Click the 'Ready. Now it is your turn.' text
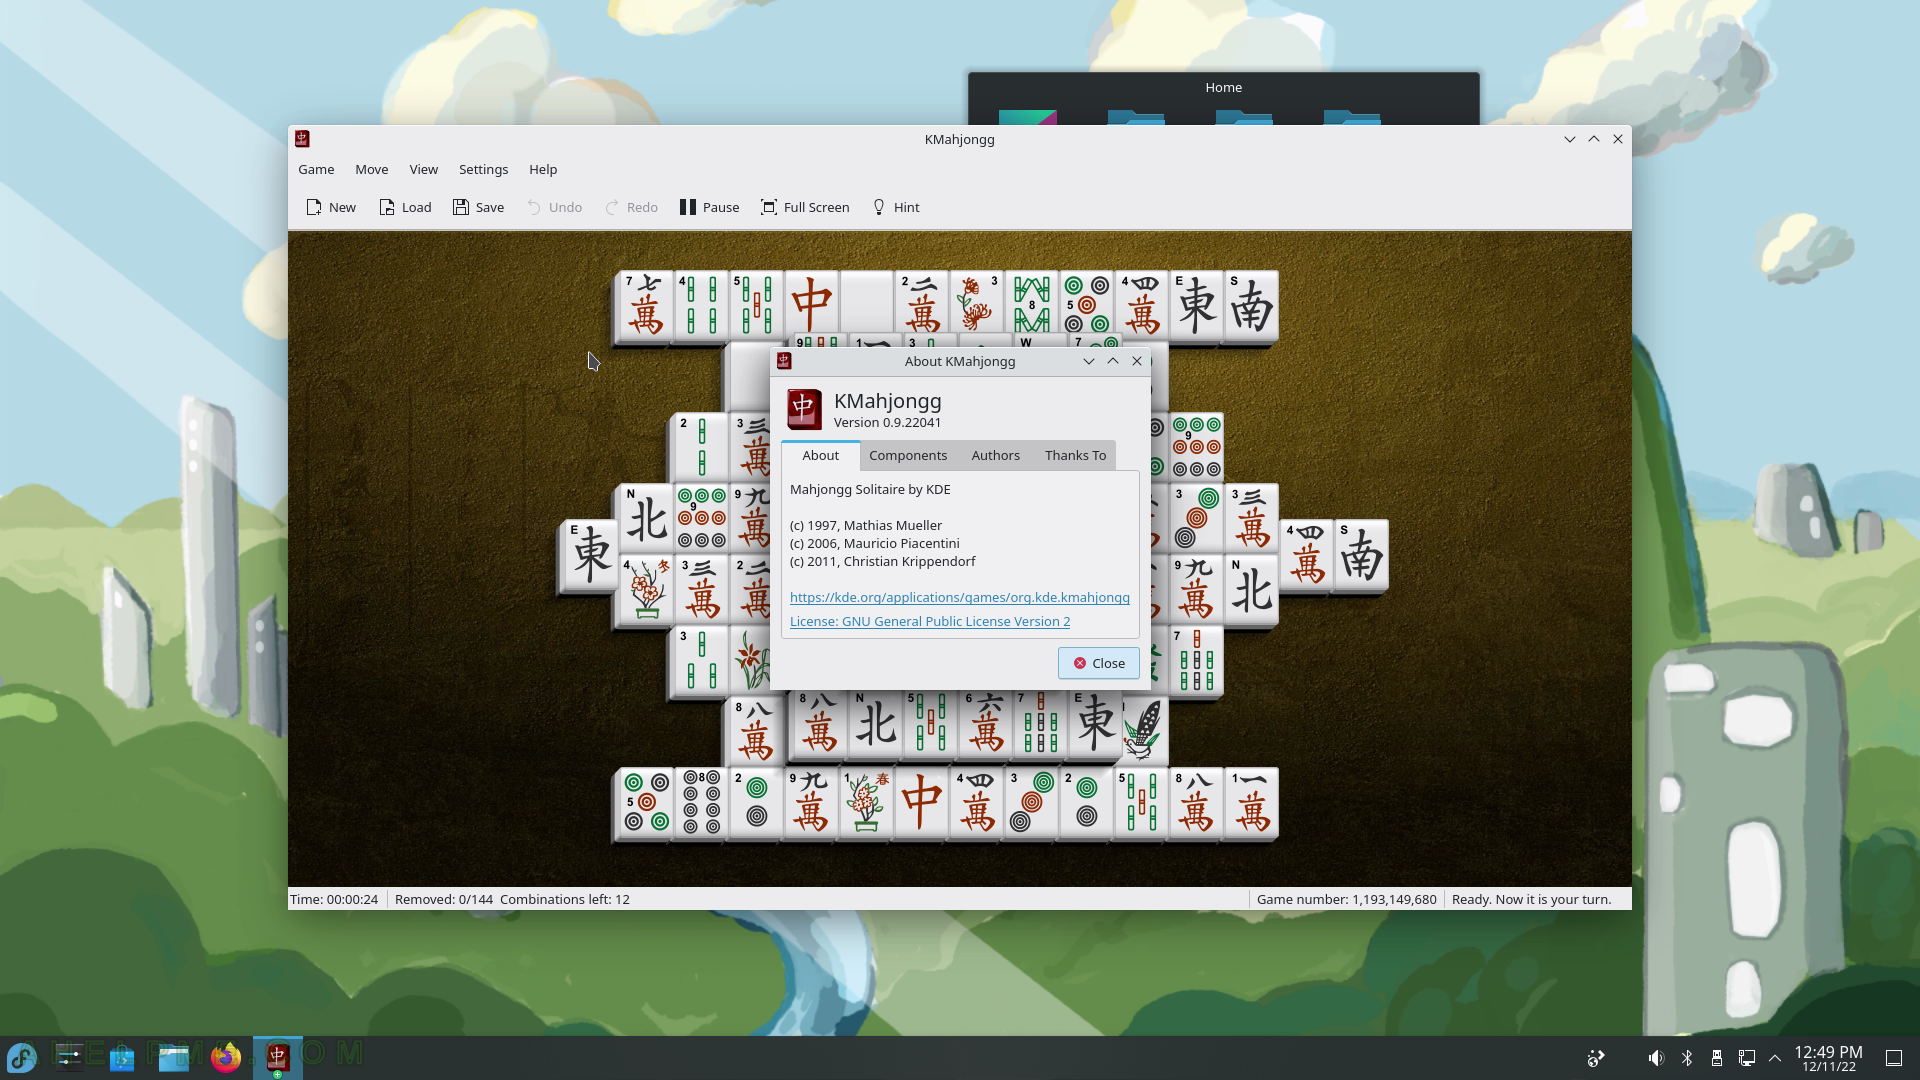Image resolution: width=1920 pixels, height=1080 pixels. point(1531,899)
